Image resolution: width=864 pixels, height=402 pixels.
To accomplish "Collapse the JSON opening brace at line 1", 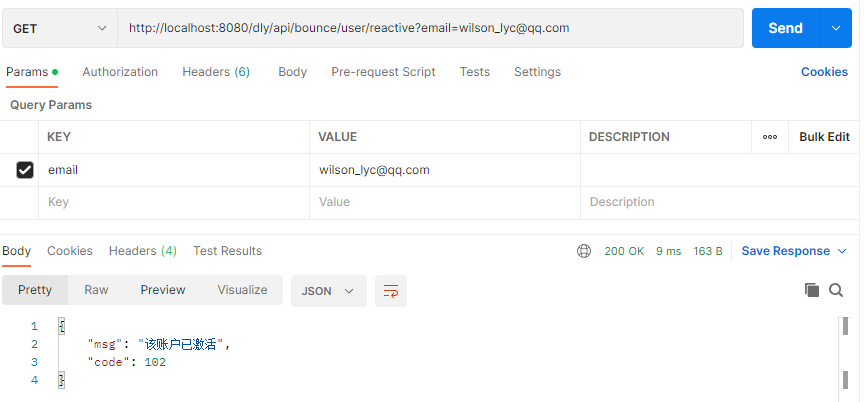I will tap(62, 327).
